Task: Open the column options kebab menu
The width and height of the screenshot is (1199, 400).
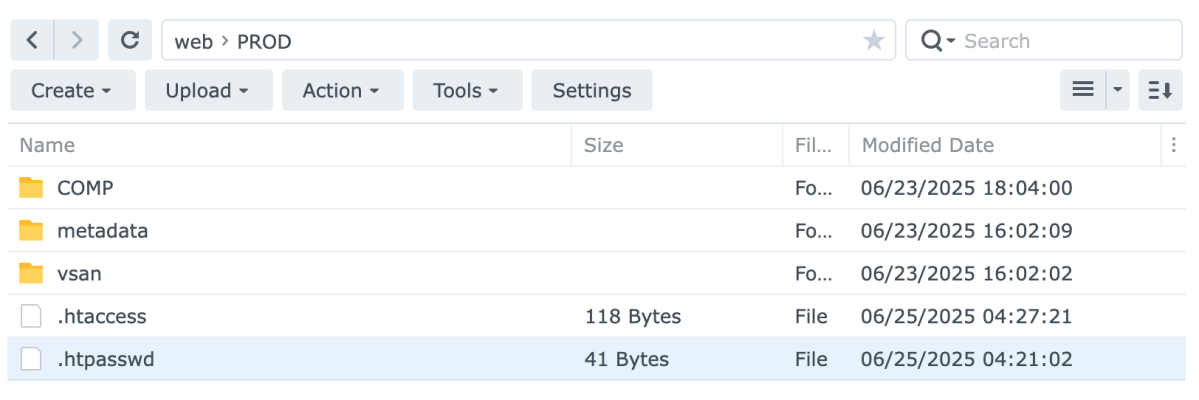Action: 1173,145
